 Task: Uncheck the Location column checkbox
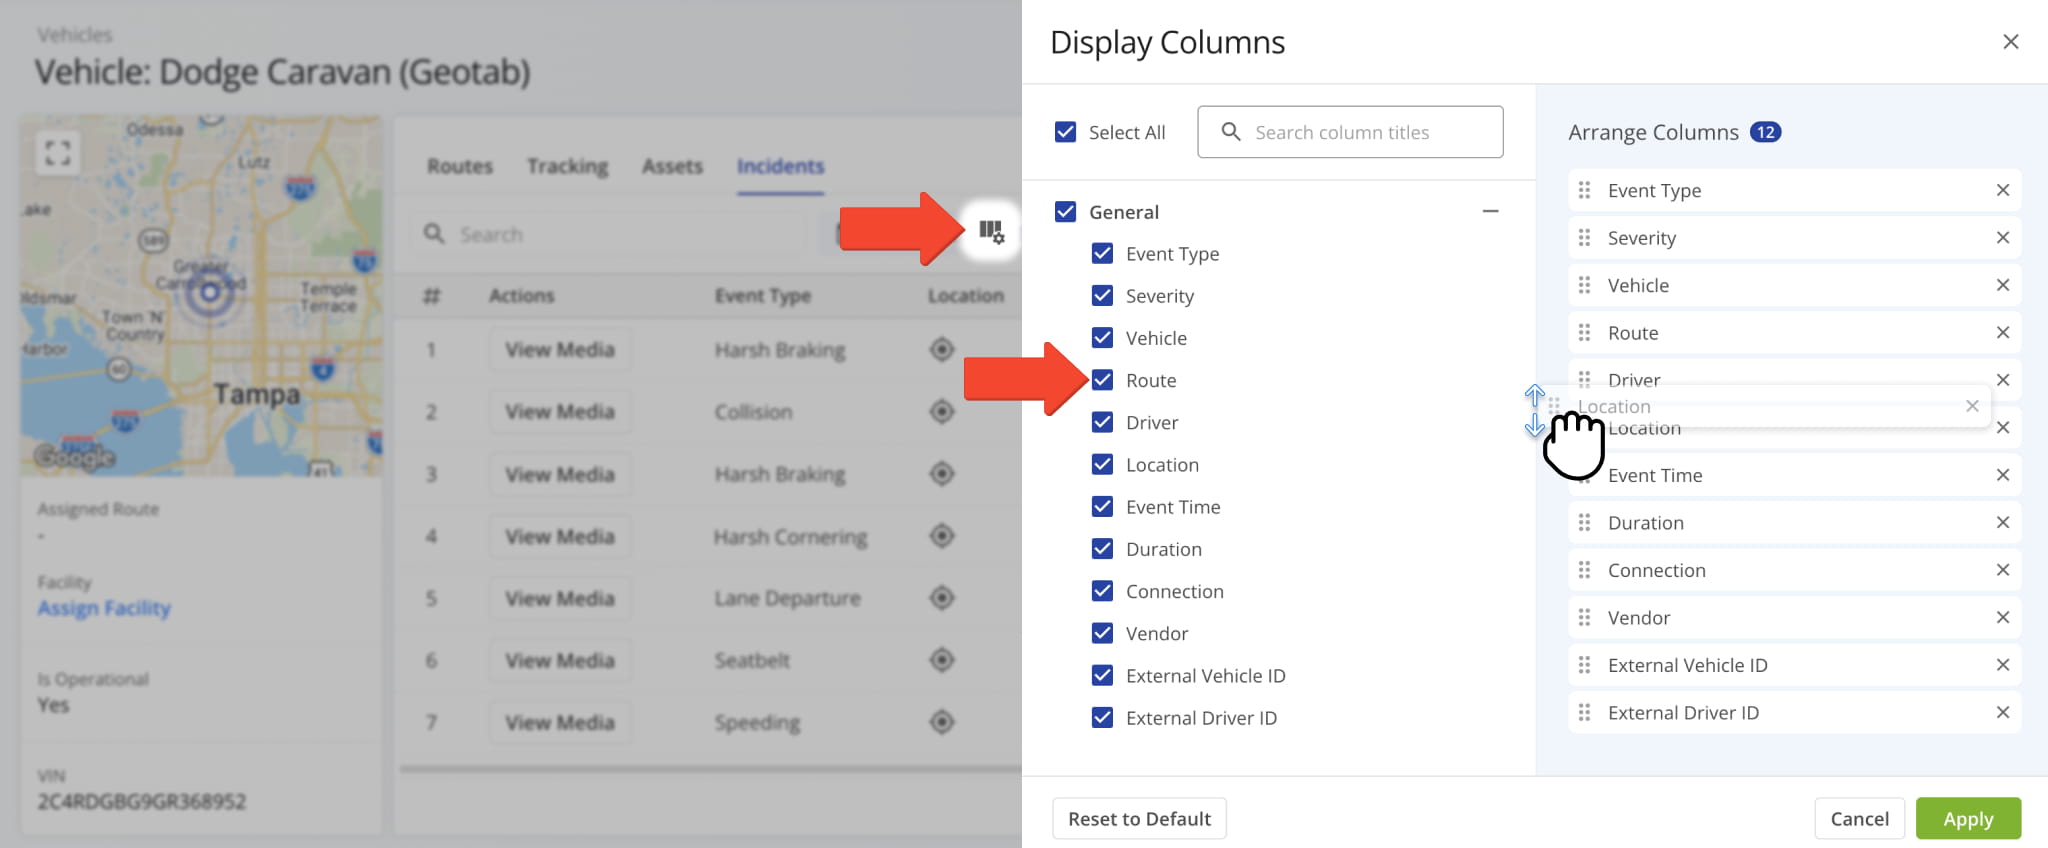(x=1102, y=465)
